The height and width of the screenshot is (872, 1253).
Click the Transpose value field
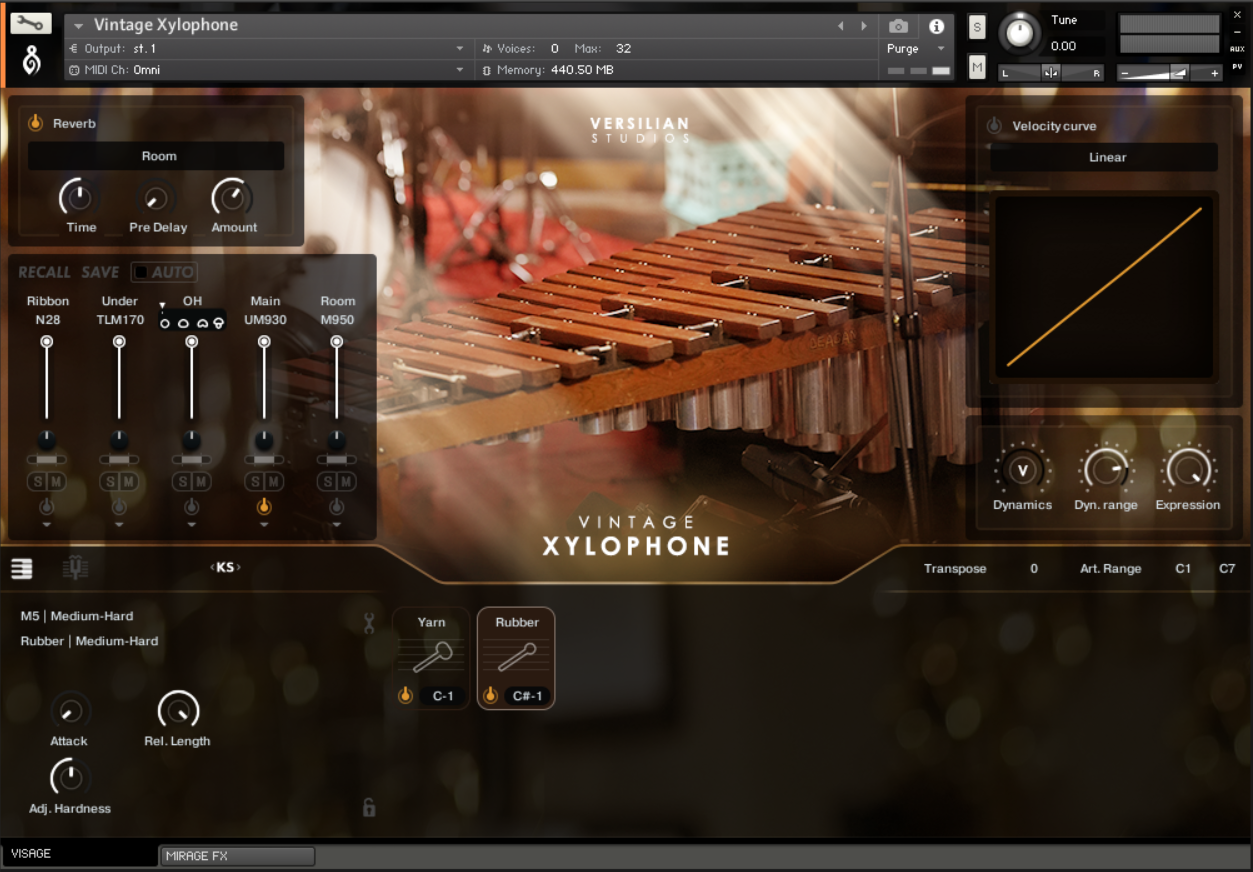[x=1034, y=568]
